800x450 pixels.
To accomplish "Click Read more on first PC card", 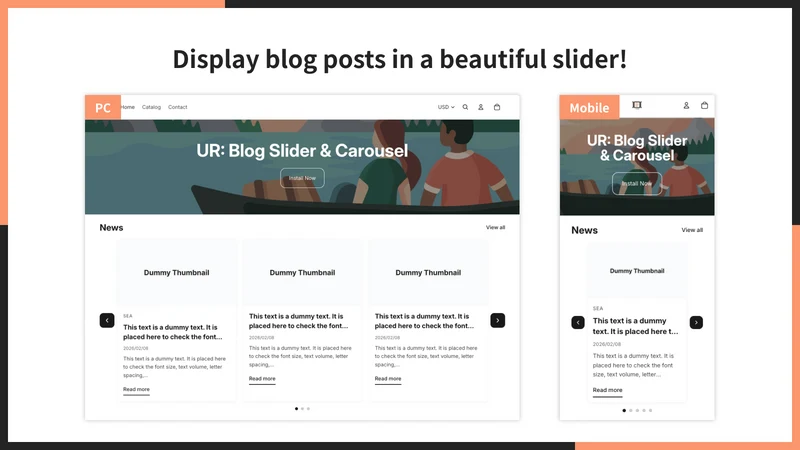I will pyautogui.click(x=136, y=389).
